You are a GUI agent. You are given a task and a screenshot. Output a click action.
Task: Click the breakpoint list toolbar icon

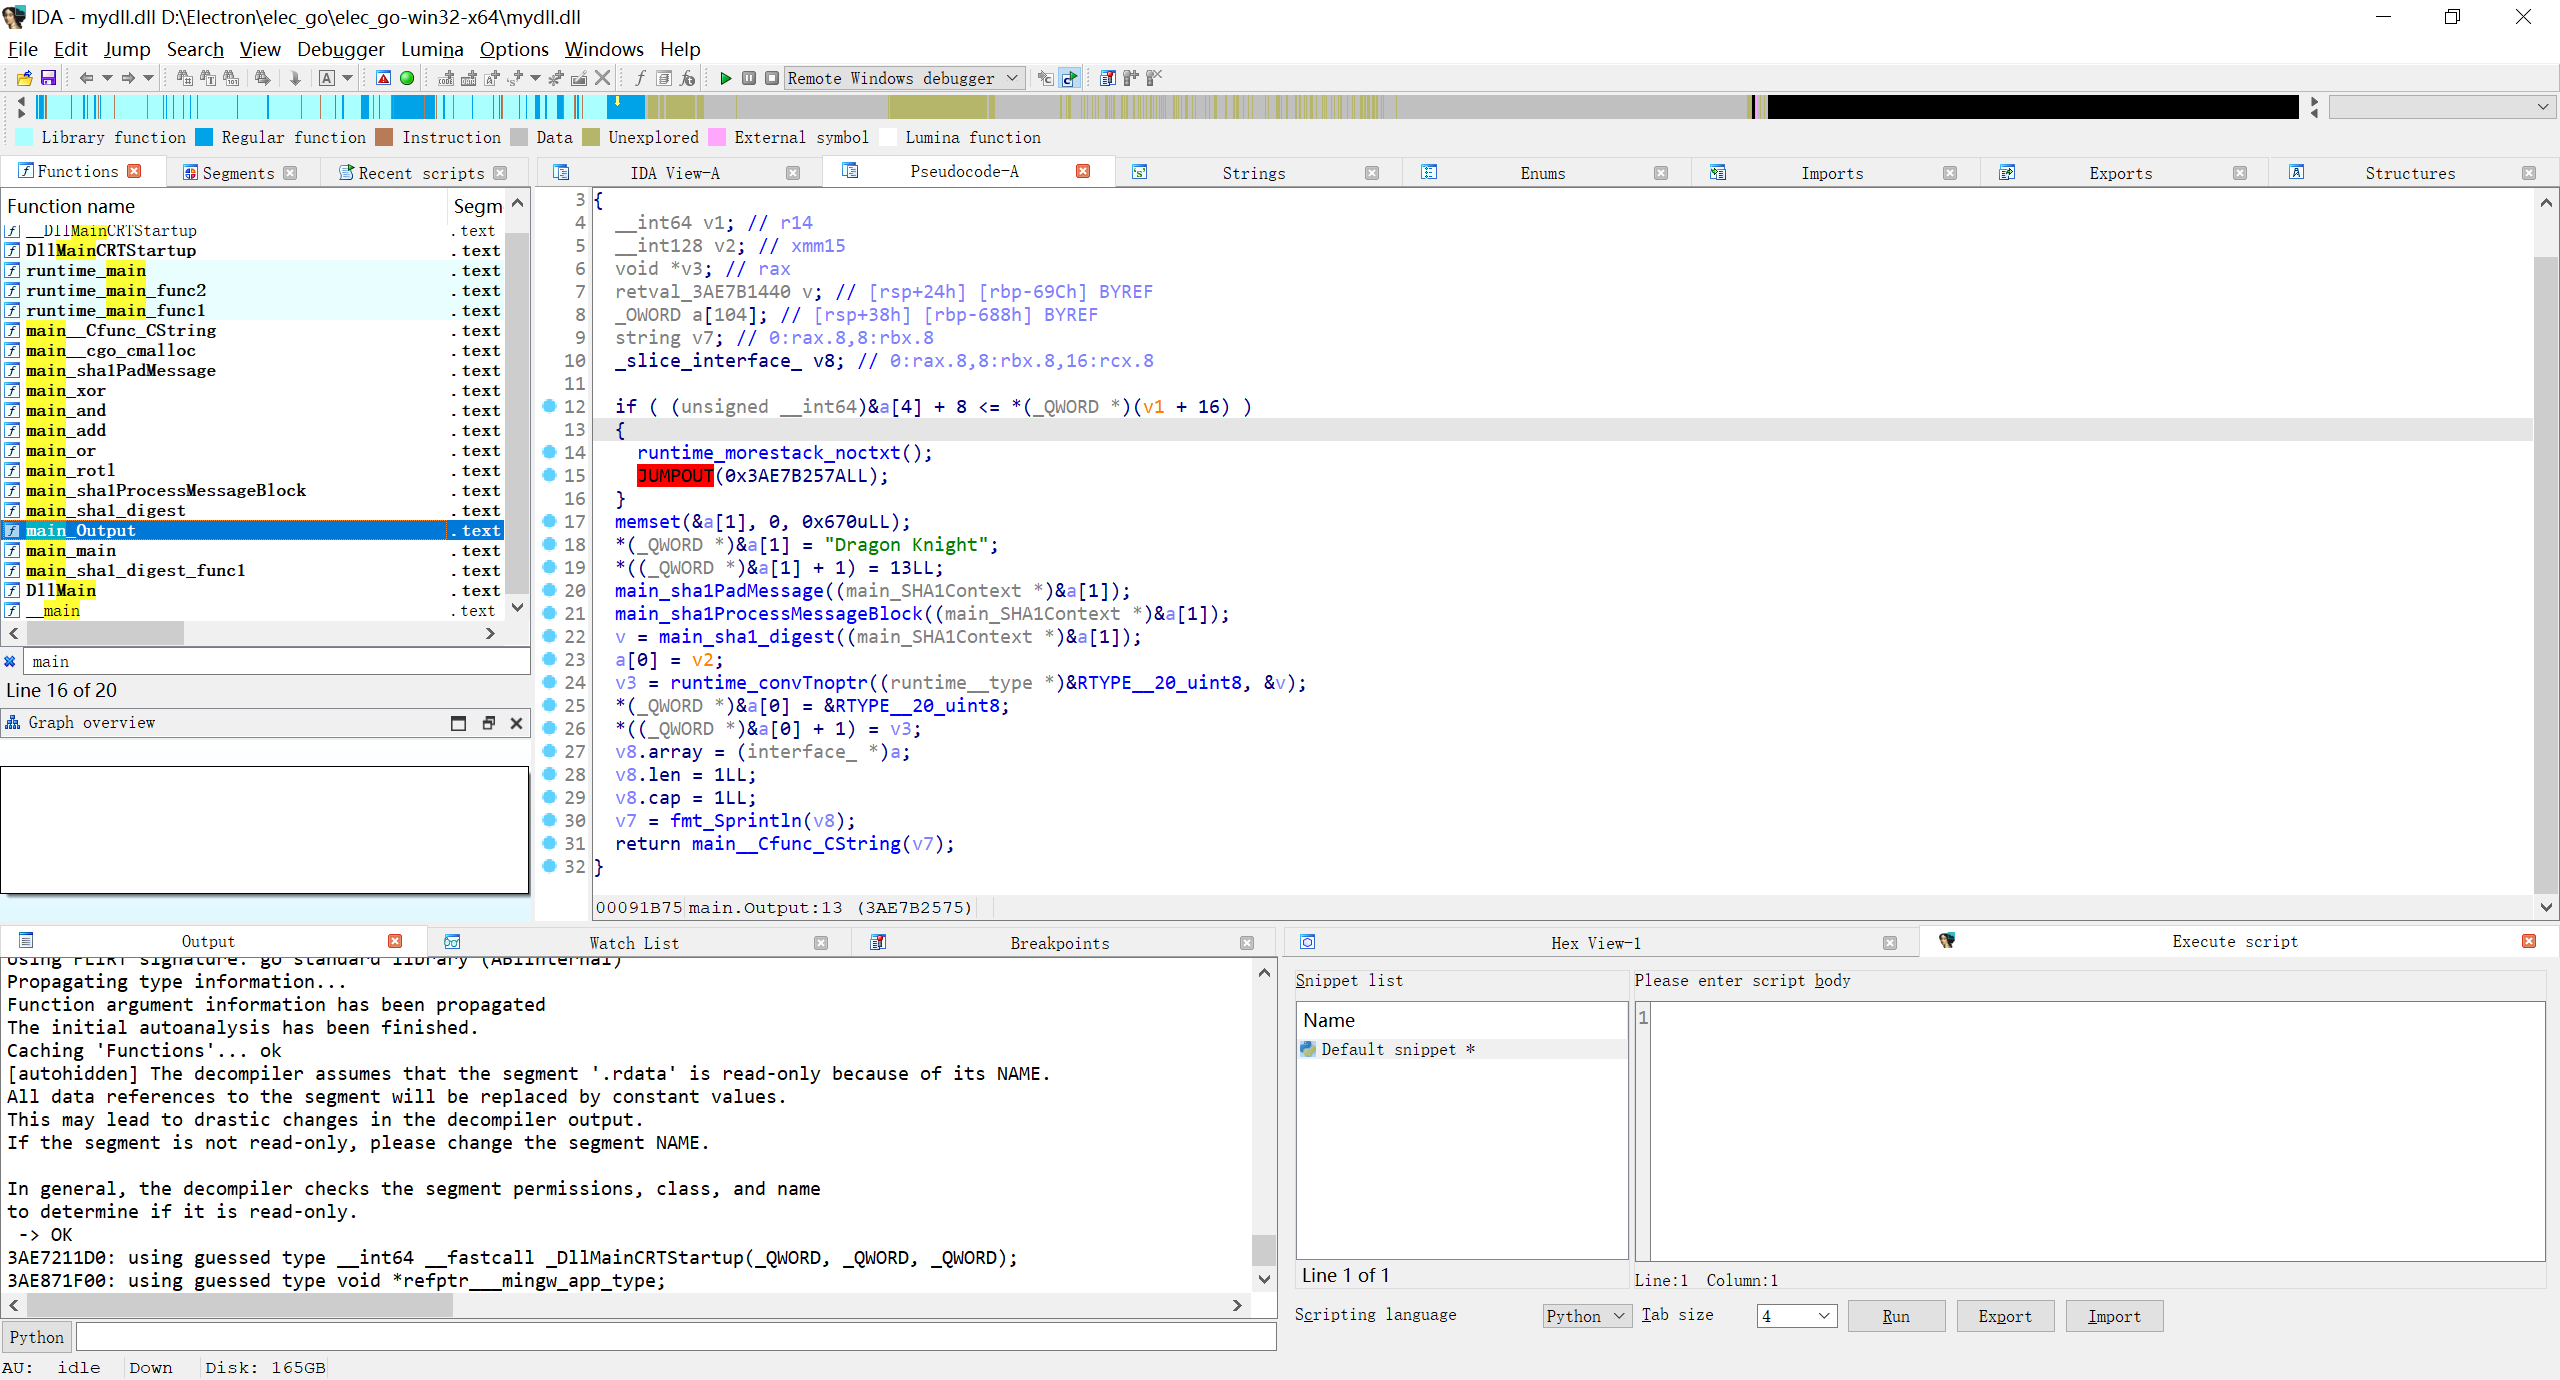pyautogui.click(x=1107, y=78)
